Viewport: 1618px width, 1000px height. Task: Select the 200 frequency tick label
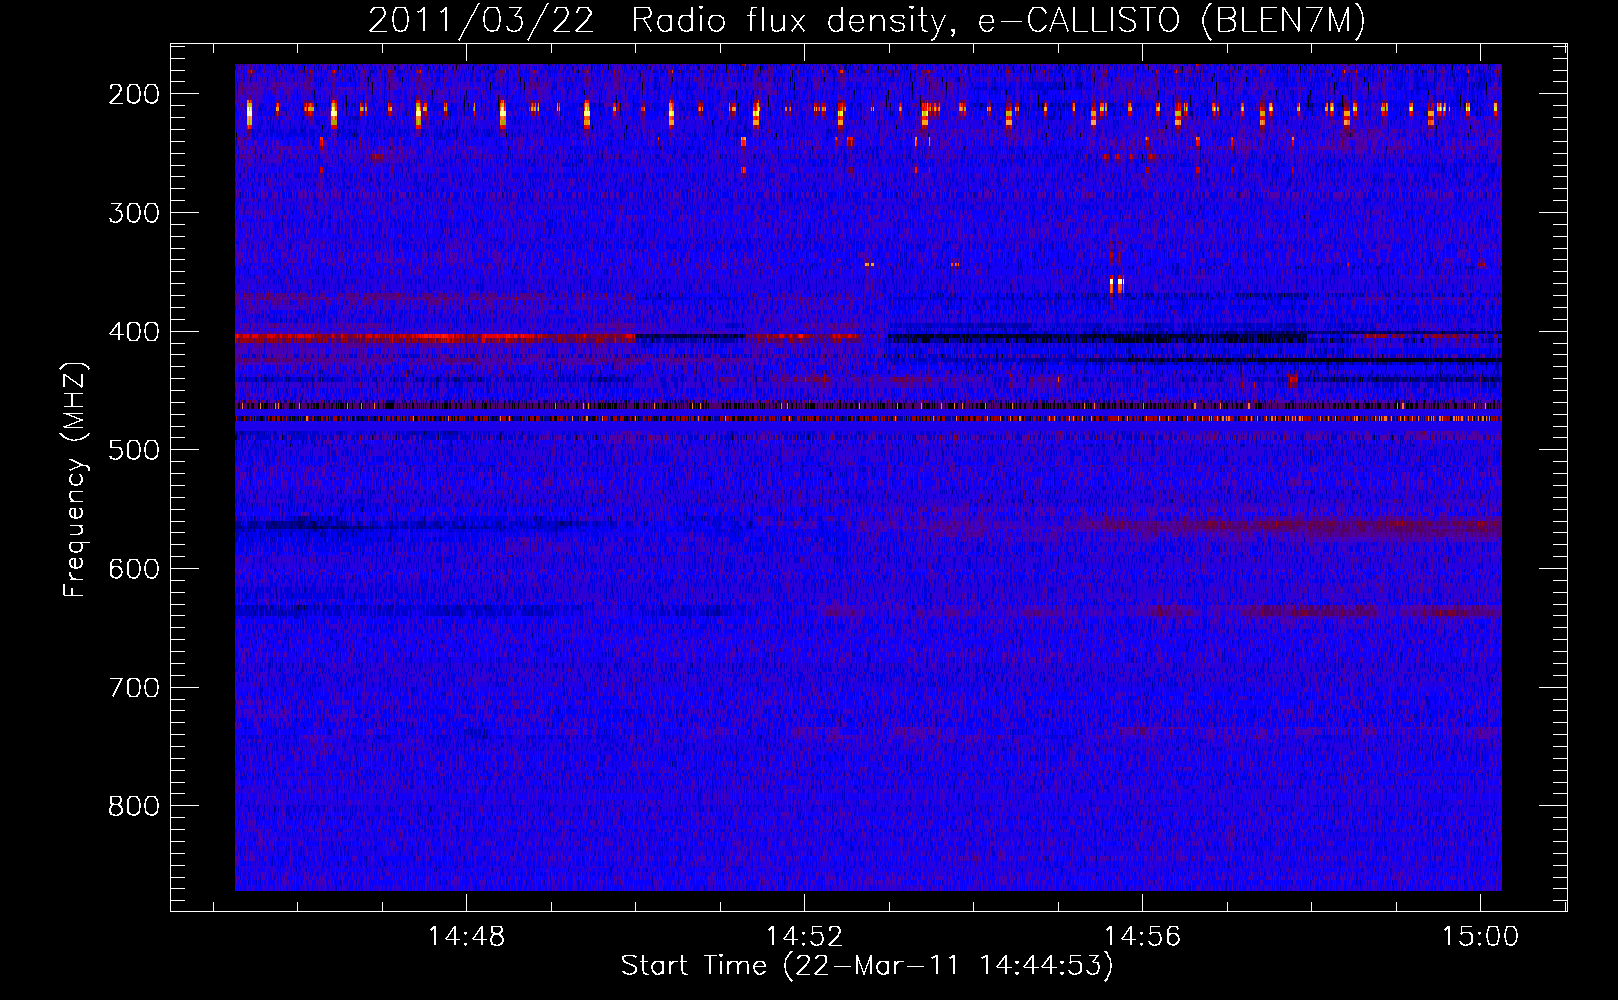click(133, 94)
